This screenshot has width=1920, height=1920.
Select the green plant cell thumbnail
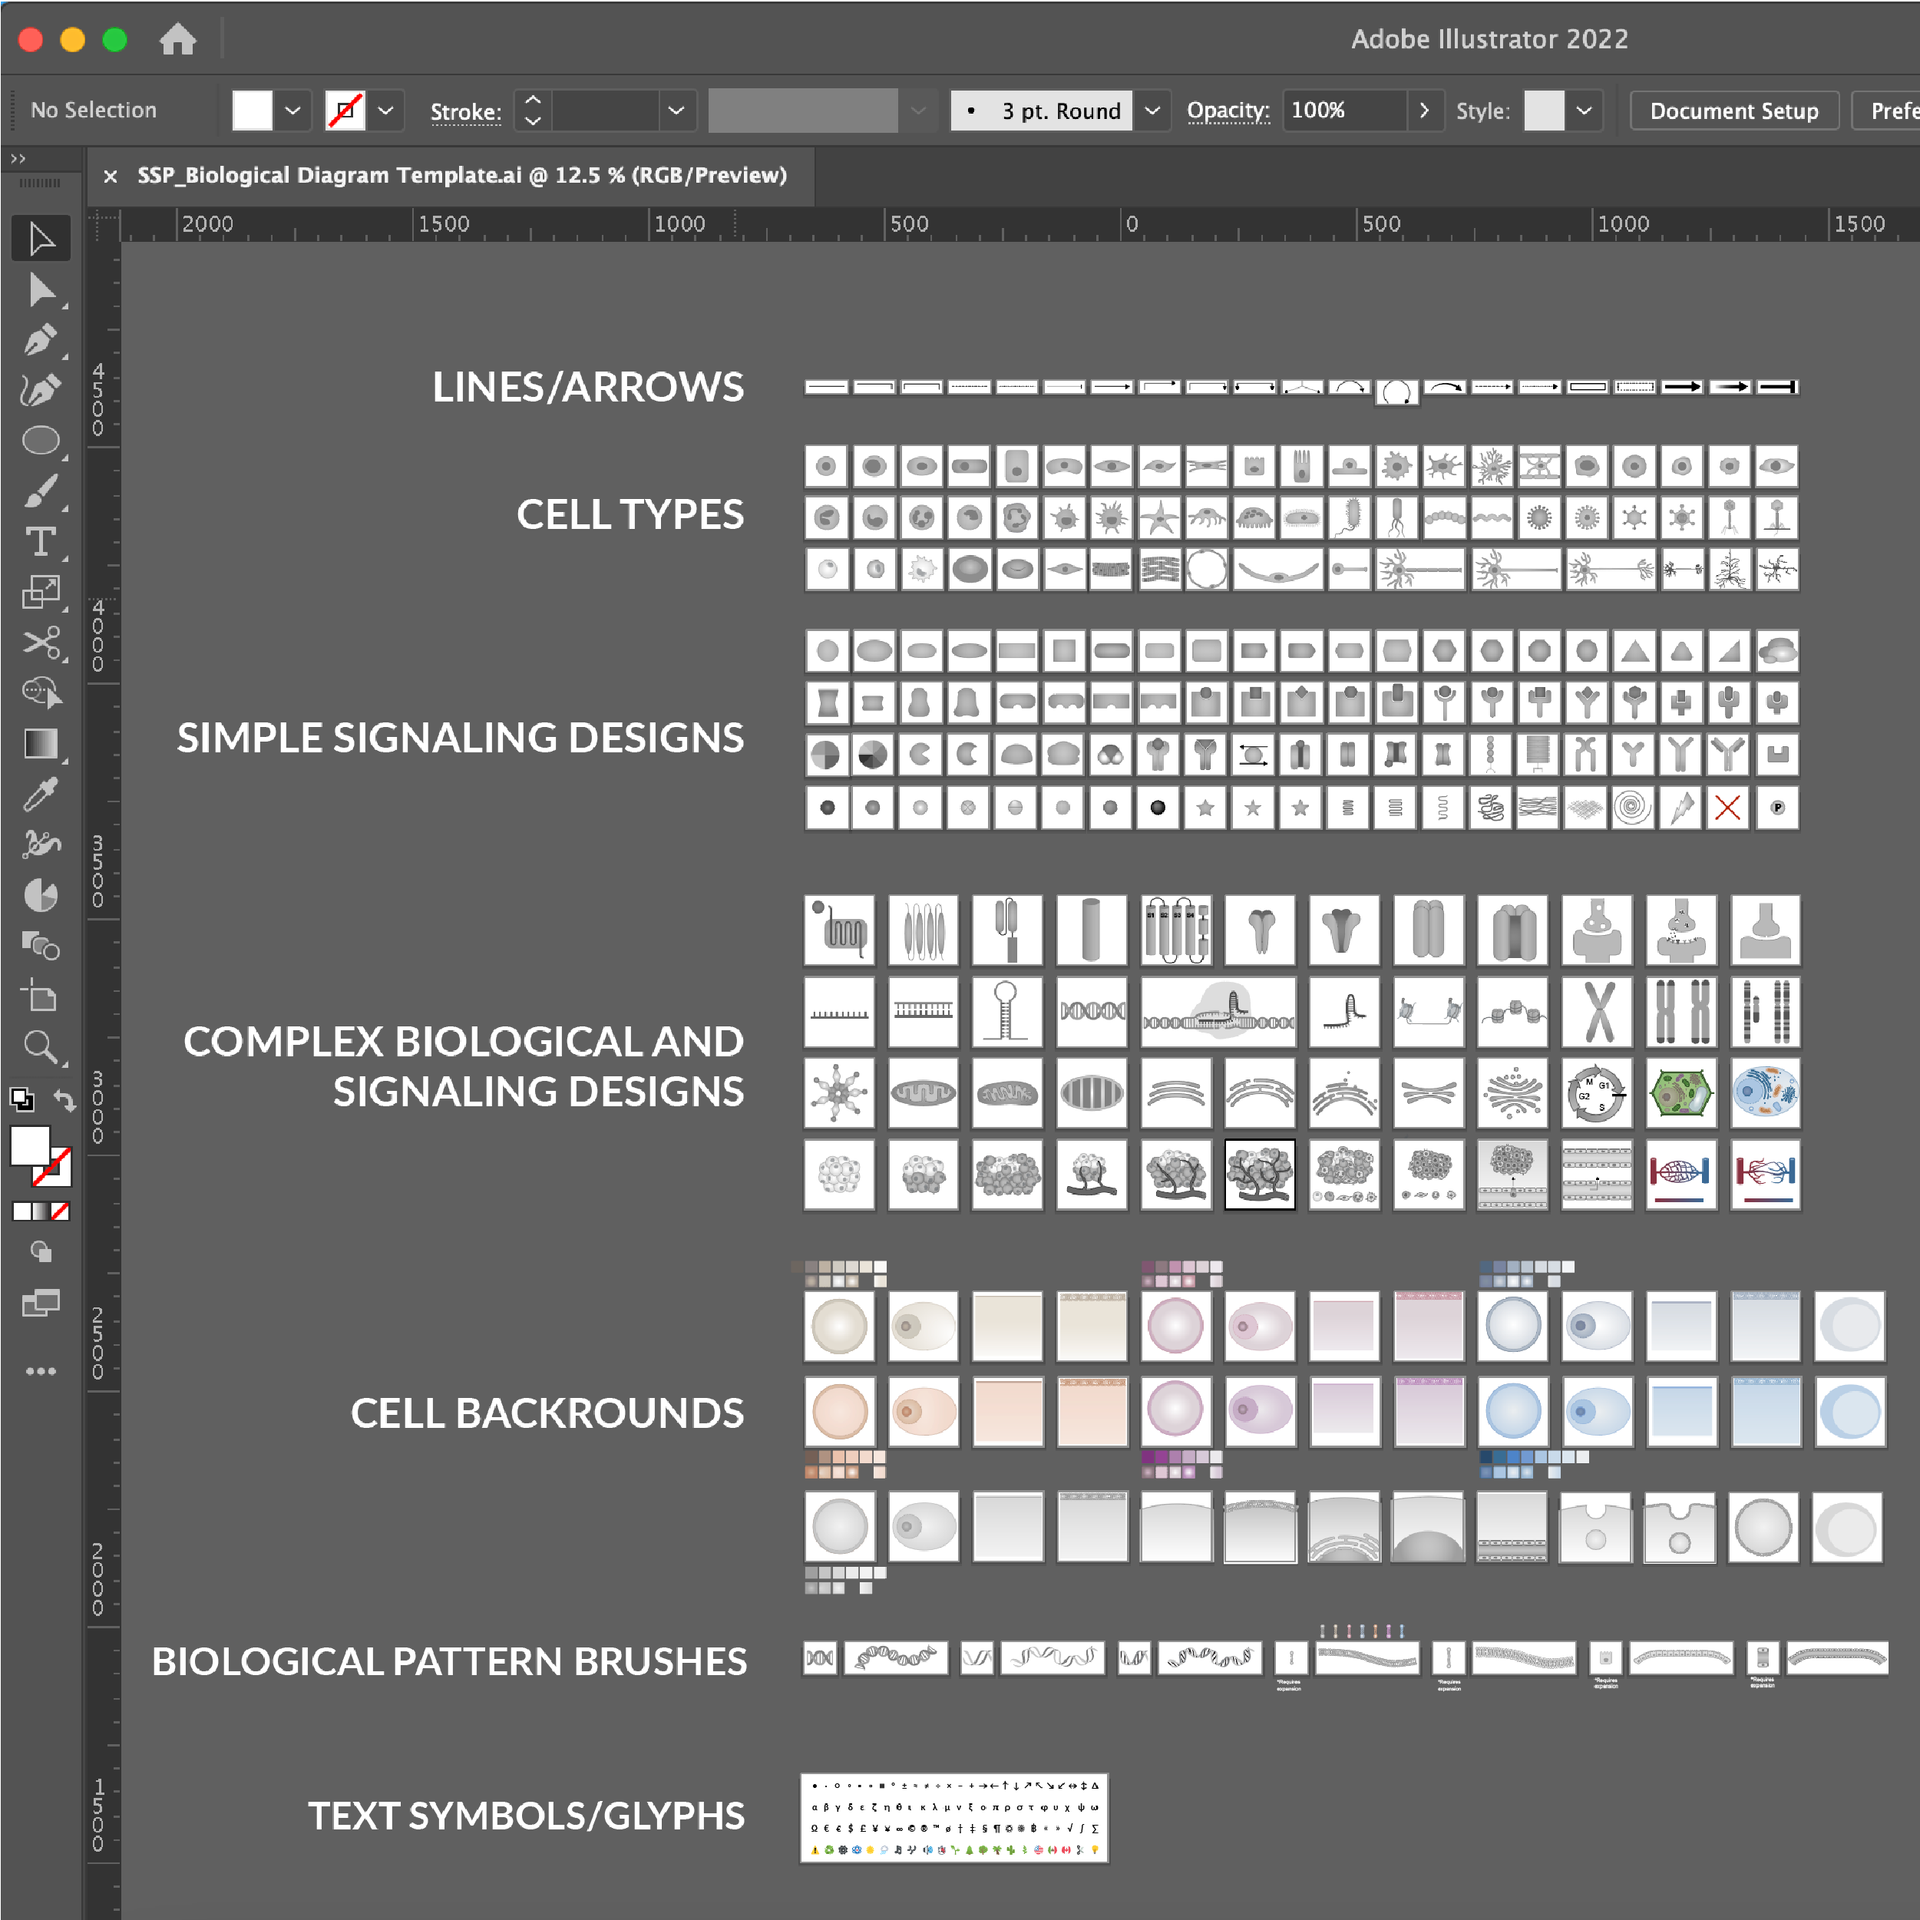coord(1681,1093)
